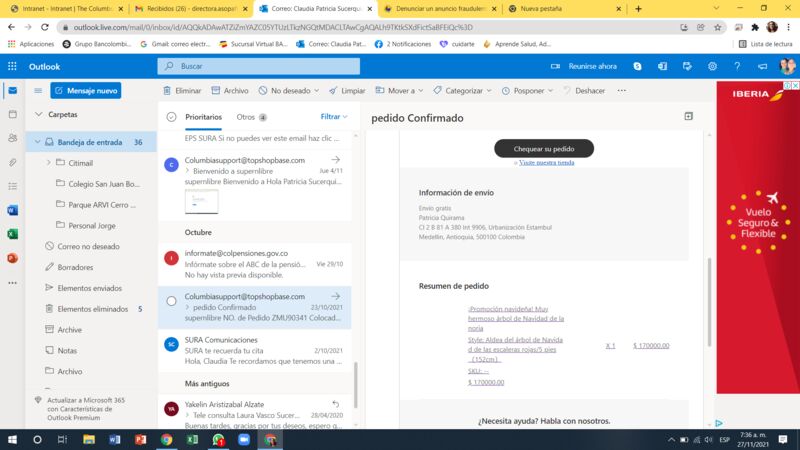Click reading pane scrollbar thumb
Image resolution: width=800 pixels, height=450 pixels.
pyautogui.click(x=709, y=303)
